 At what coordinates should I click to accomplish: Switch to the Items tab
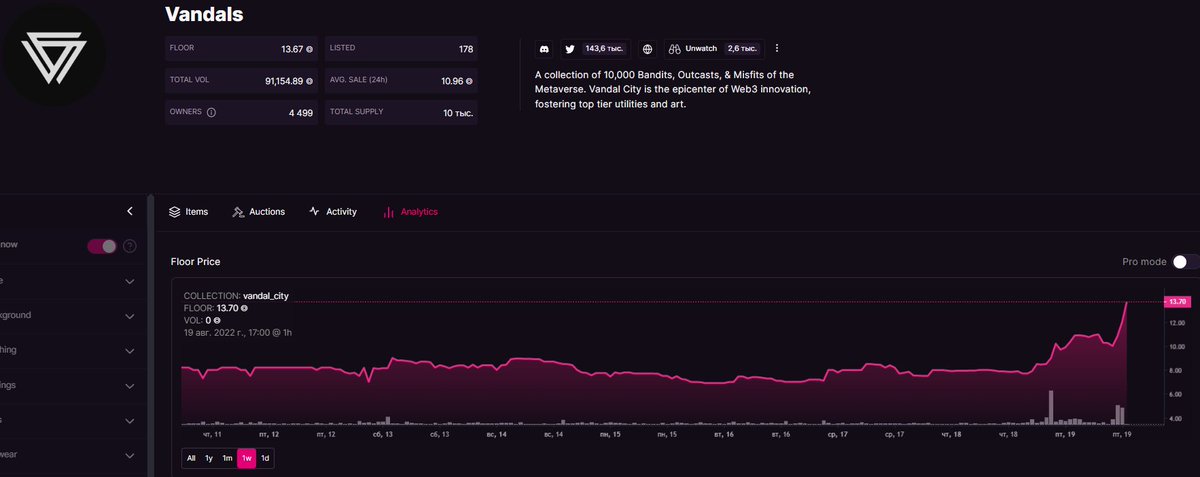tap(189, 212)
